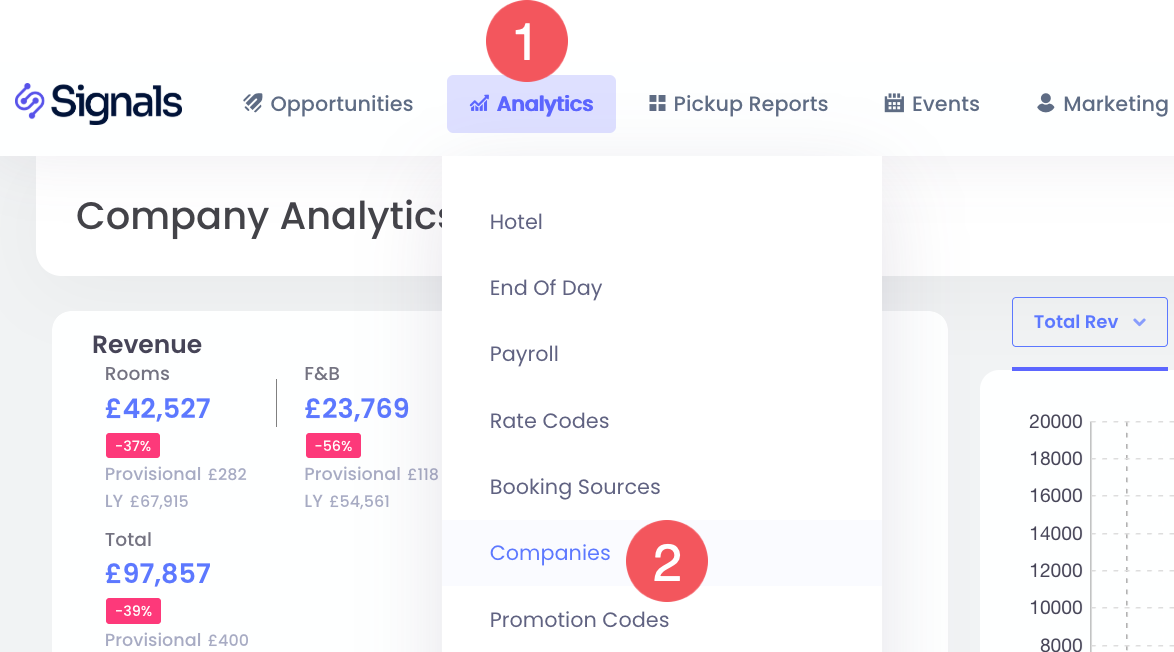The image size is (1174, 652).
Task: Click the Pickup Reports grid icon
Action: (x=657, y=103)
